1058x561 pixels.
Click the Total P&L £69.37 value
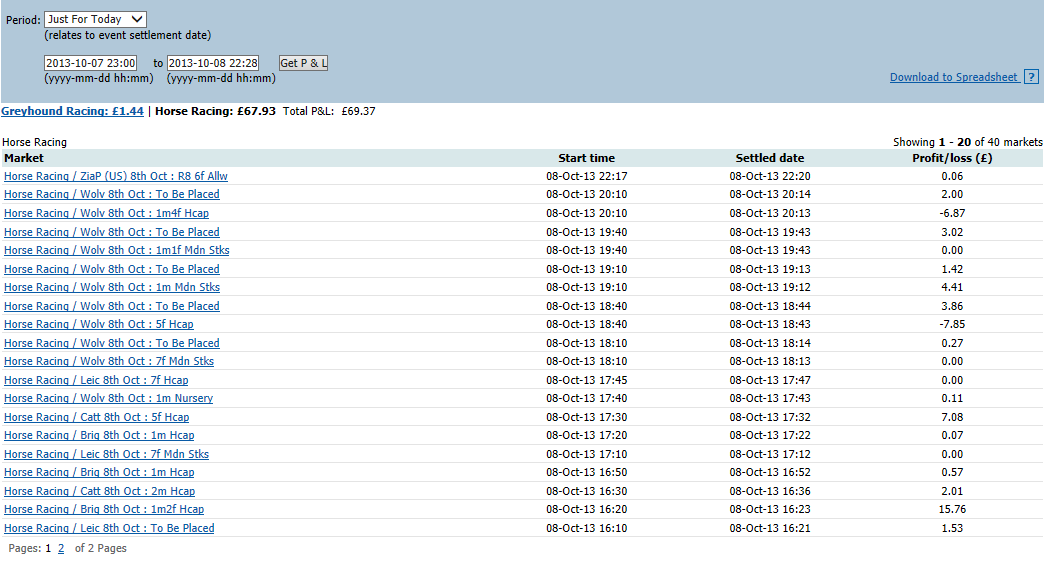click(x=358, y=111)
